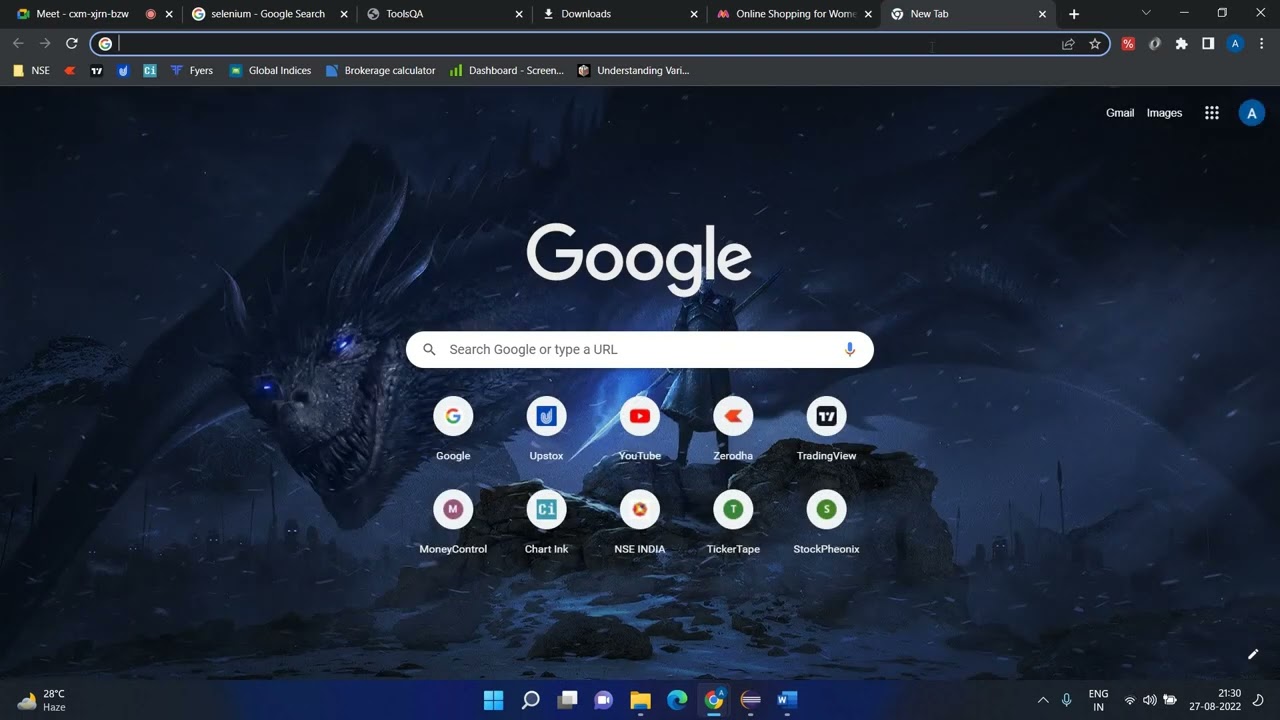Open the Dashboard - Screener bookmark

pos(507,71)
